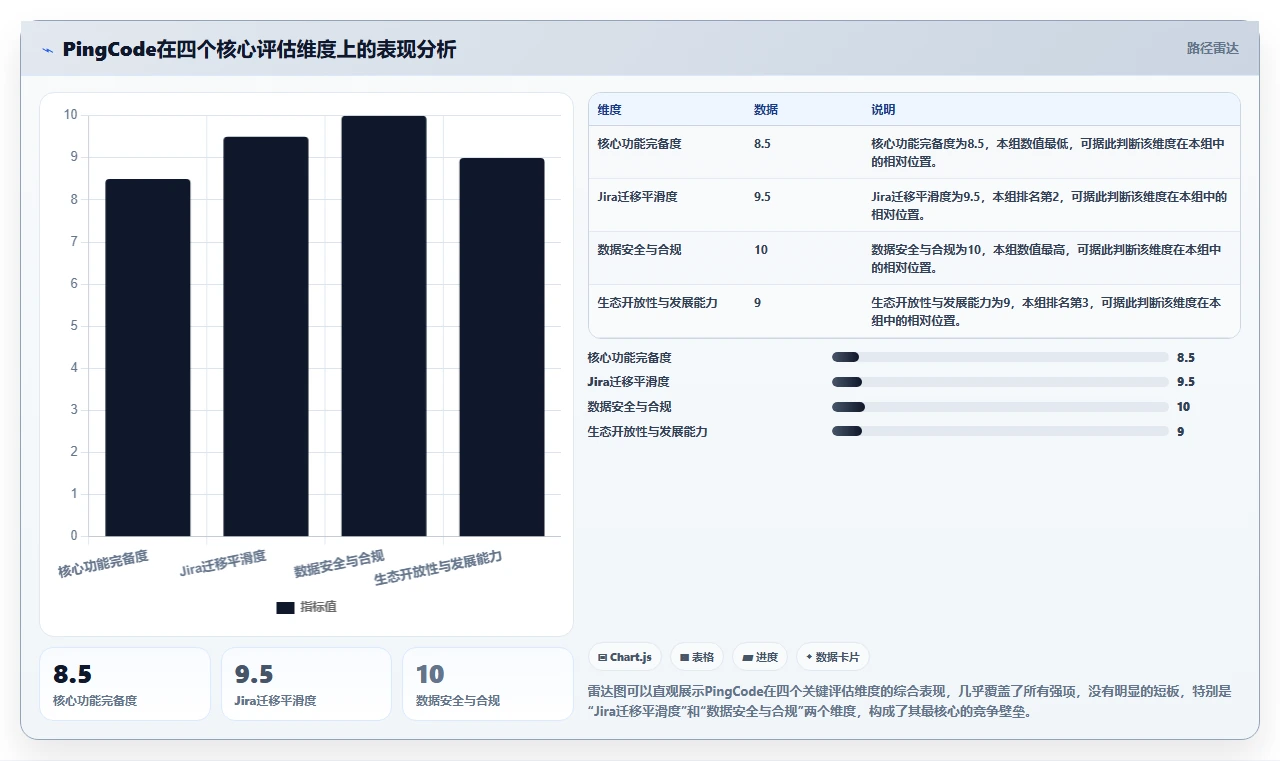
Task: Click the description saying 本组排名第3
Action: point(1048,311)
